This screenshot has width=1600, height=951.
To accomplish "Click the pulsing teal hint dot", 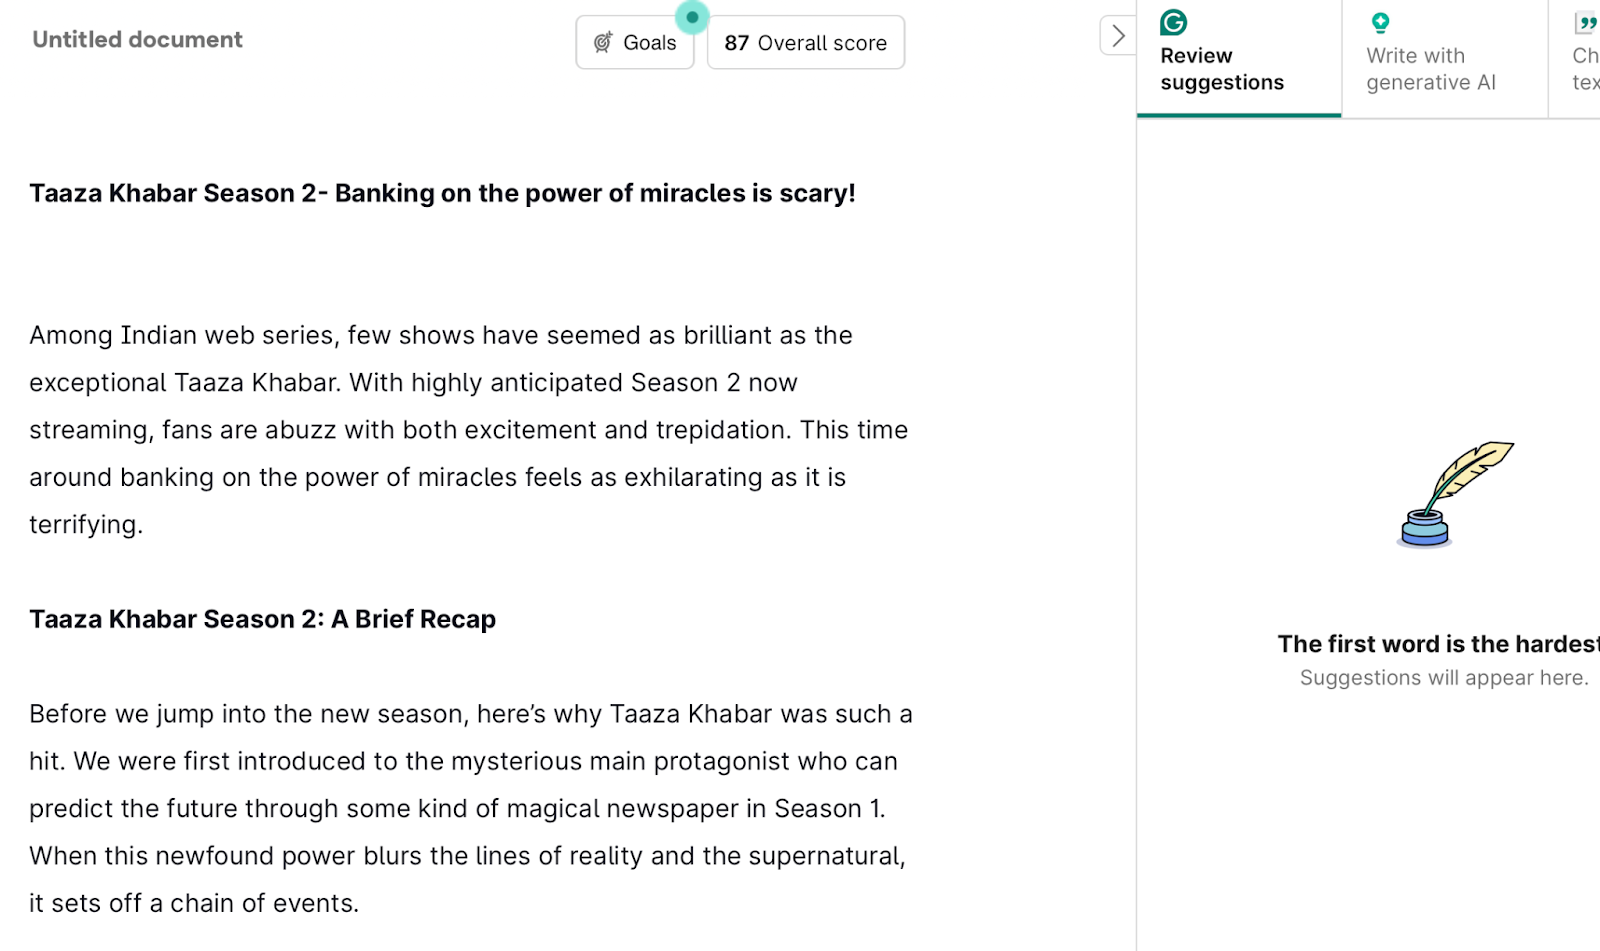I will pos(692,17).
